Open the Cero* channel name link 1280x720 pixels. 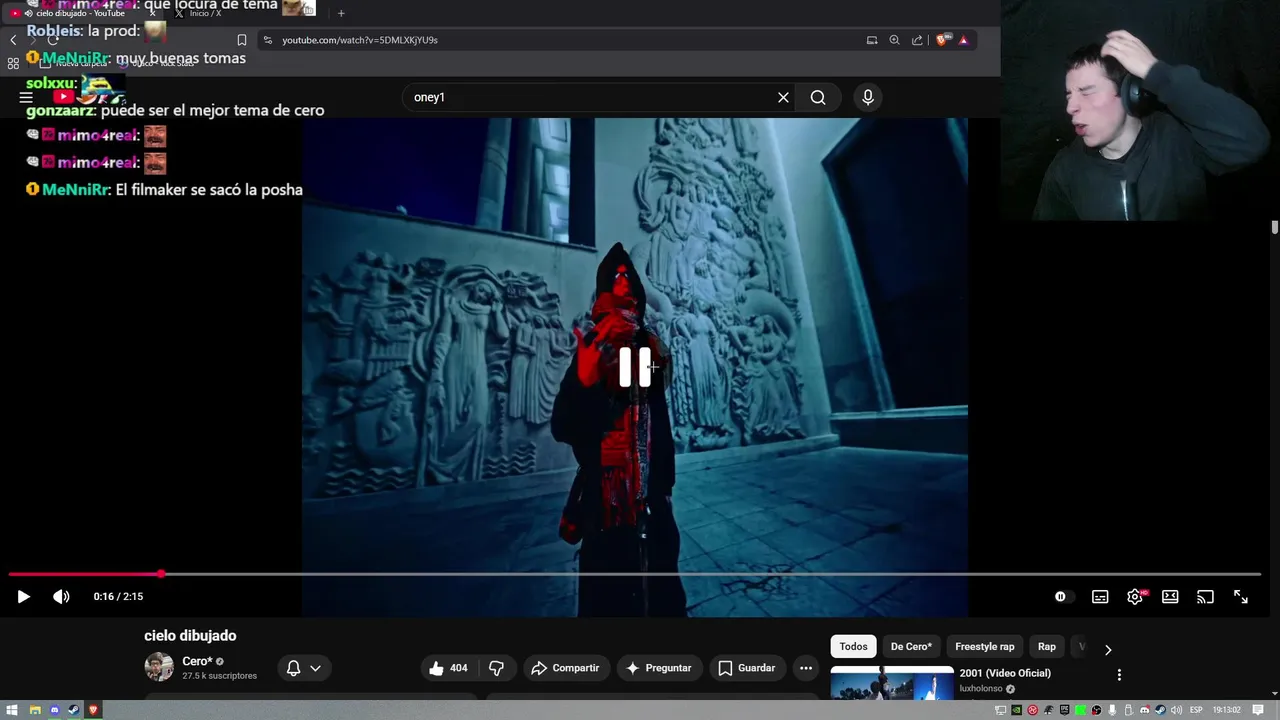(x=197, y=661)
